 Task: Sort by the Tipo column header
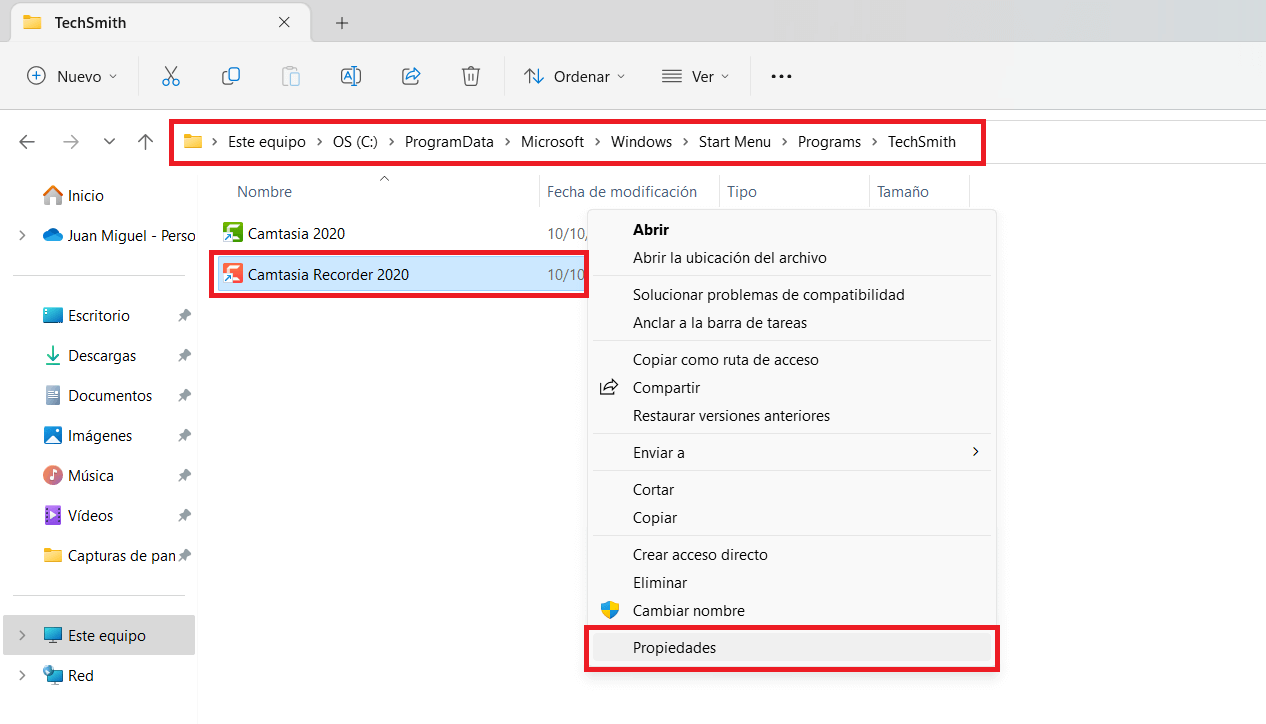point(742,192)
